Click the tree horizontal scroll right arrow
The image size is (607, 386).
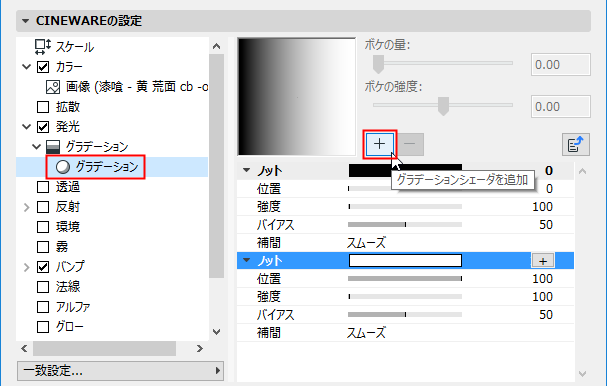pyautogui.click(x=200, y=348)
